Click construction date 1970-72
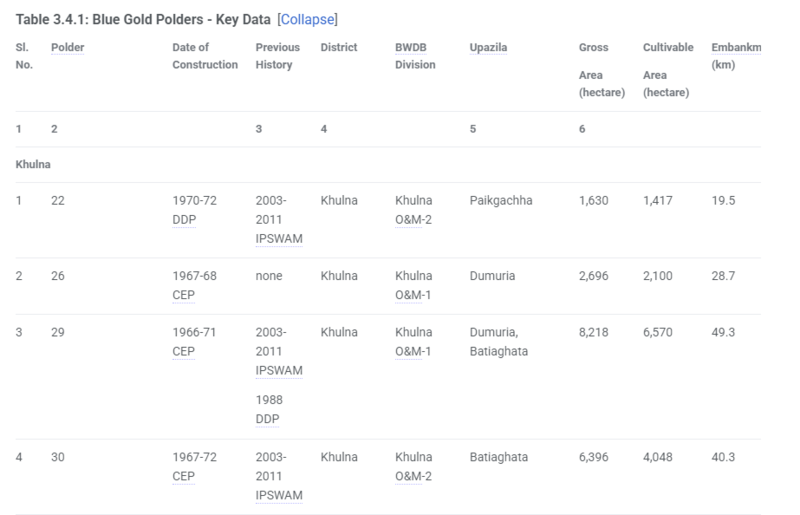The height and width of the screenshot is (515, 800). (194, 201)
